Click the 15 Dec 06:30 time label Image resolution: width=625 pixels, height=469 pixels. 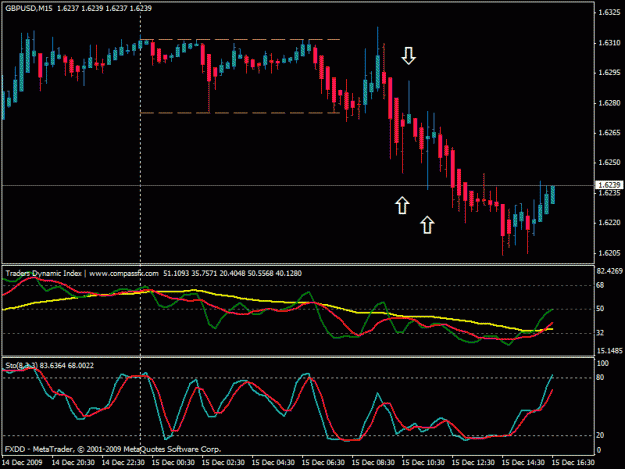click(323, 463)
